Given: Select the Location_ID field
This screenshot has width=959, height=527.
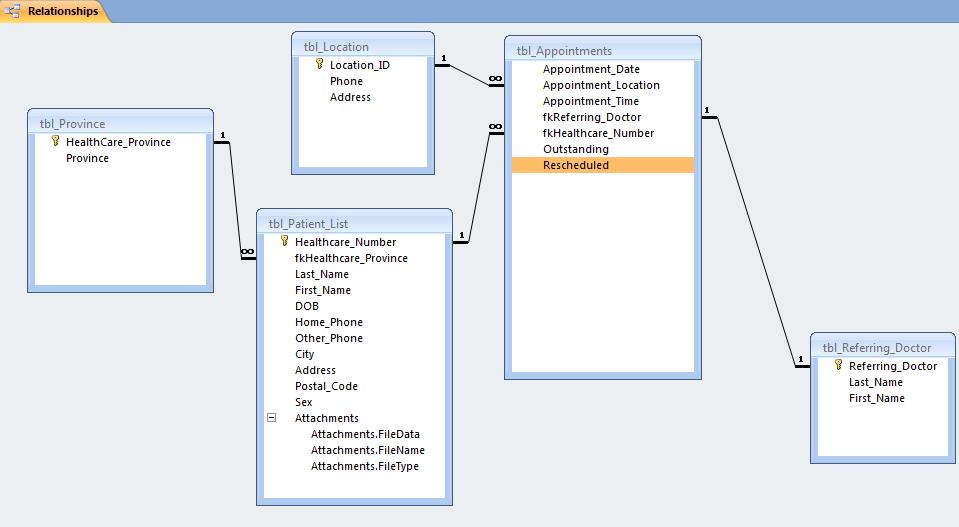Looking at the screenshot, I should [363, 65].
